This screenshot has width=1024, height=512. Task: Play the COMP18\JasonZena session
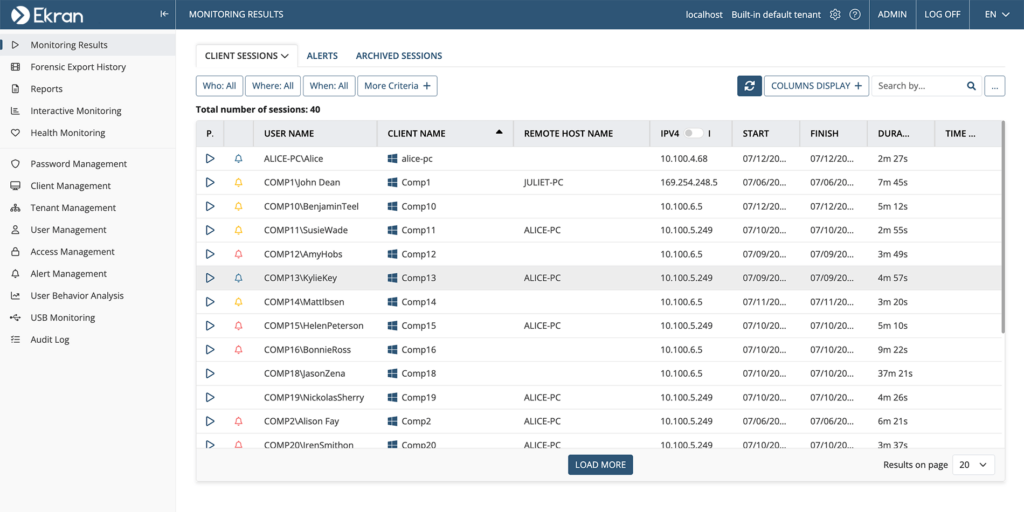(210, 374)
